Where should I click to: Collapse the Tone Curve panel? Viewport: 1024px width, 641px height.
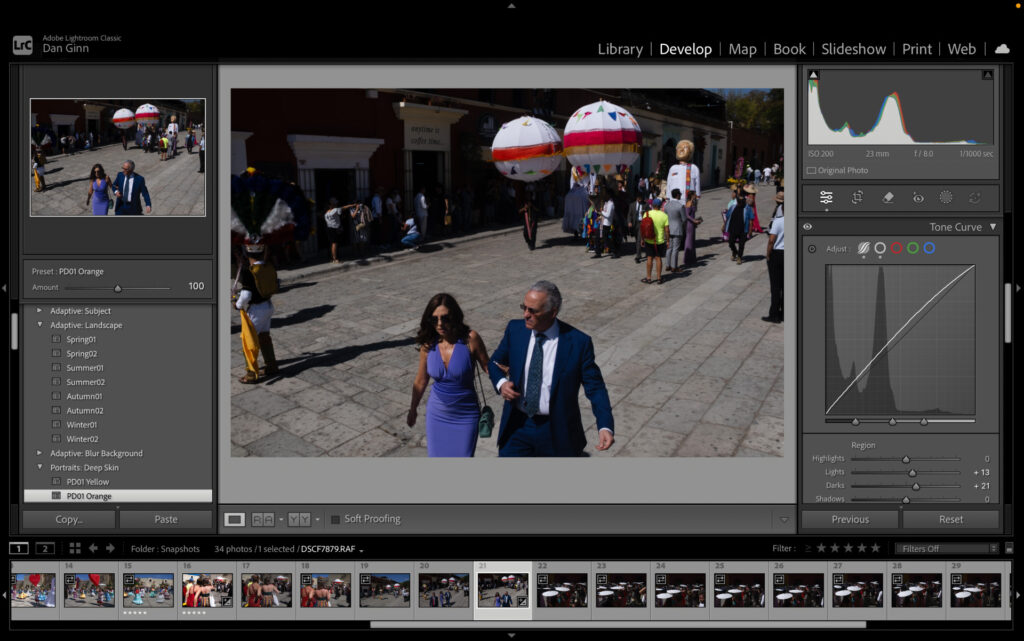click(992, 227)
